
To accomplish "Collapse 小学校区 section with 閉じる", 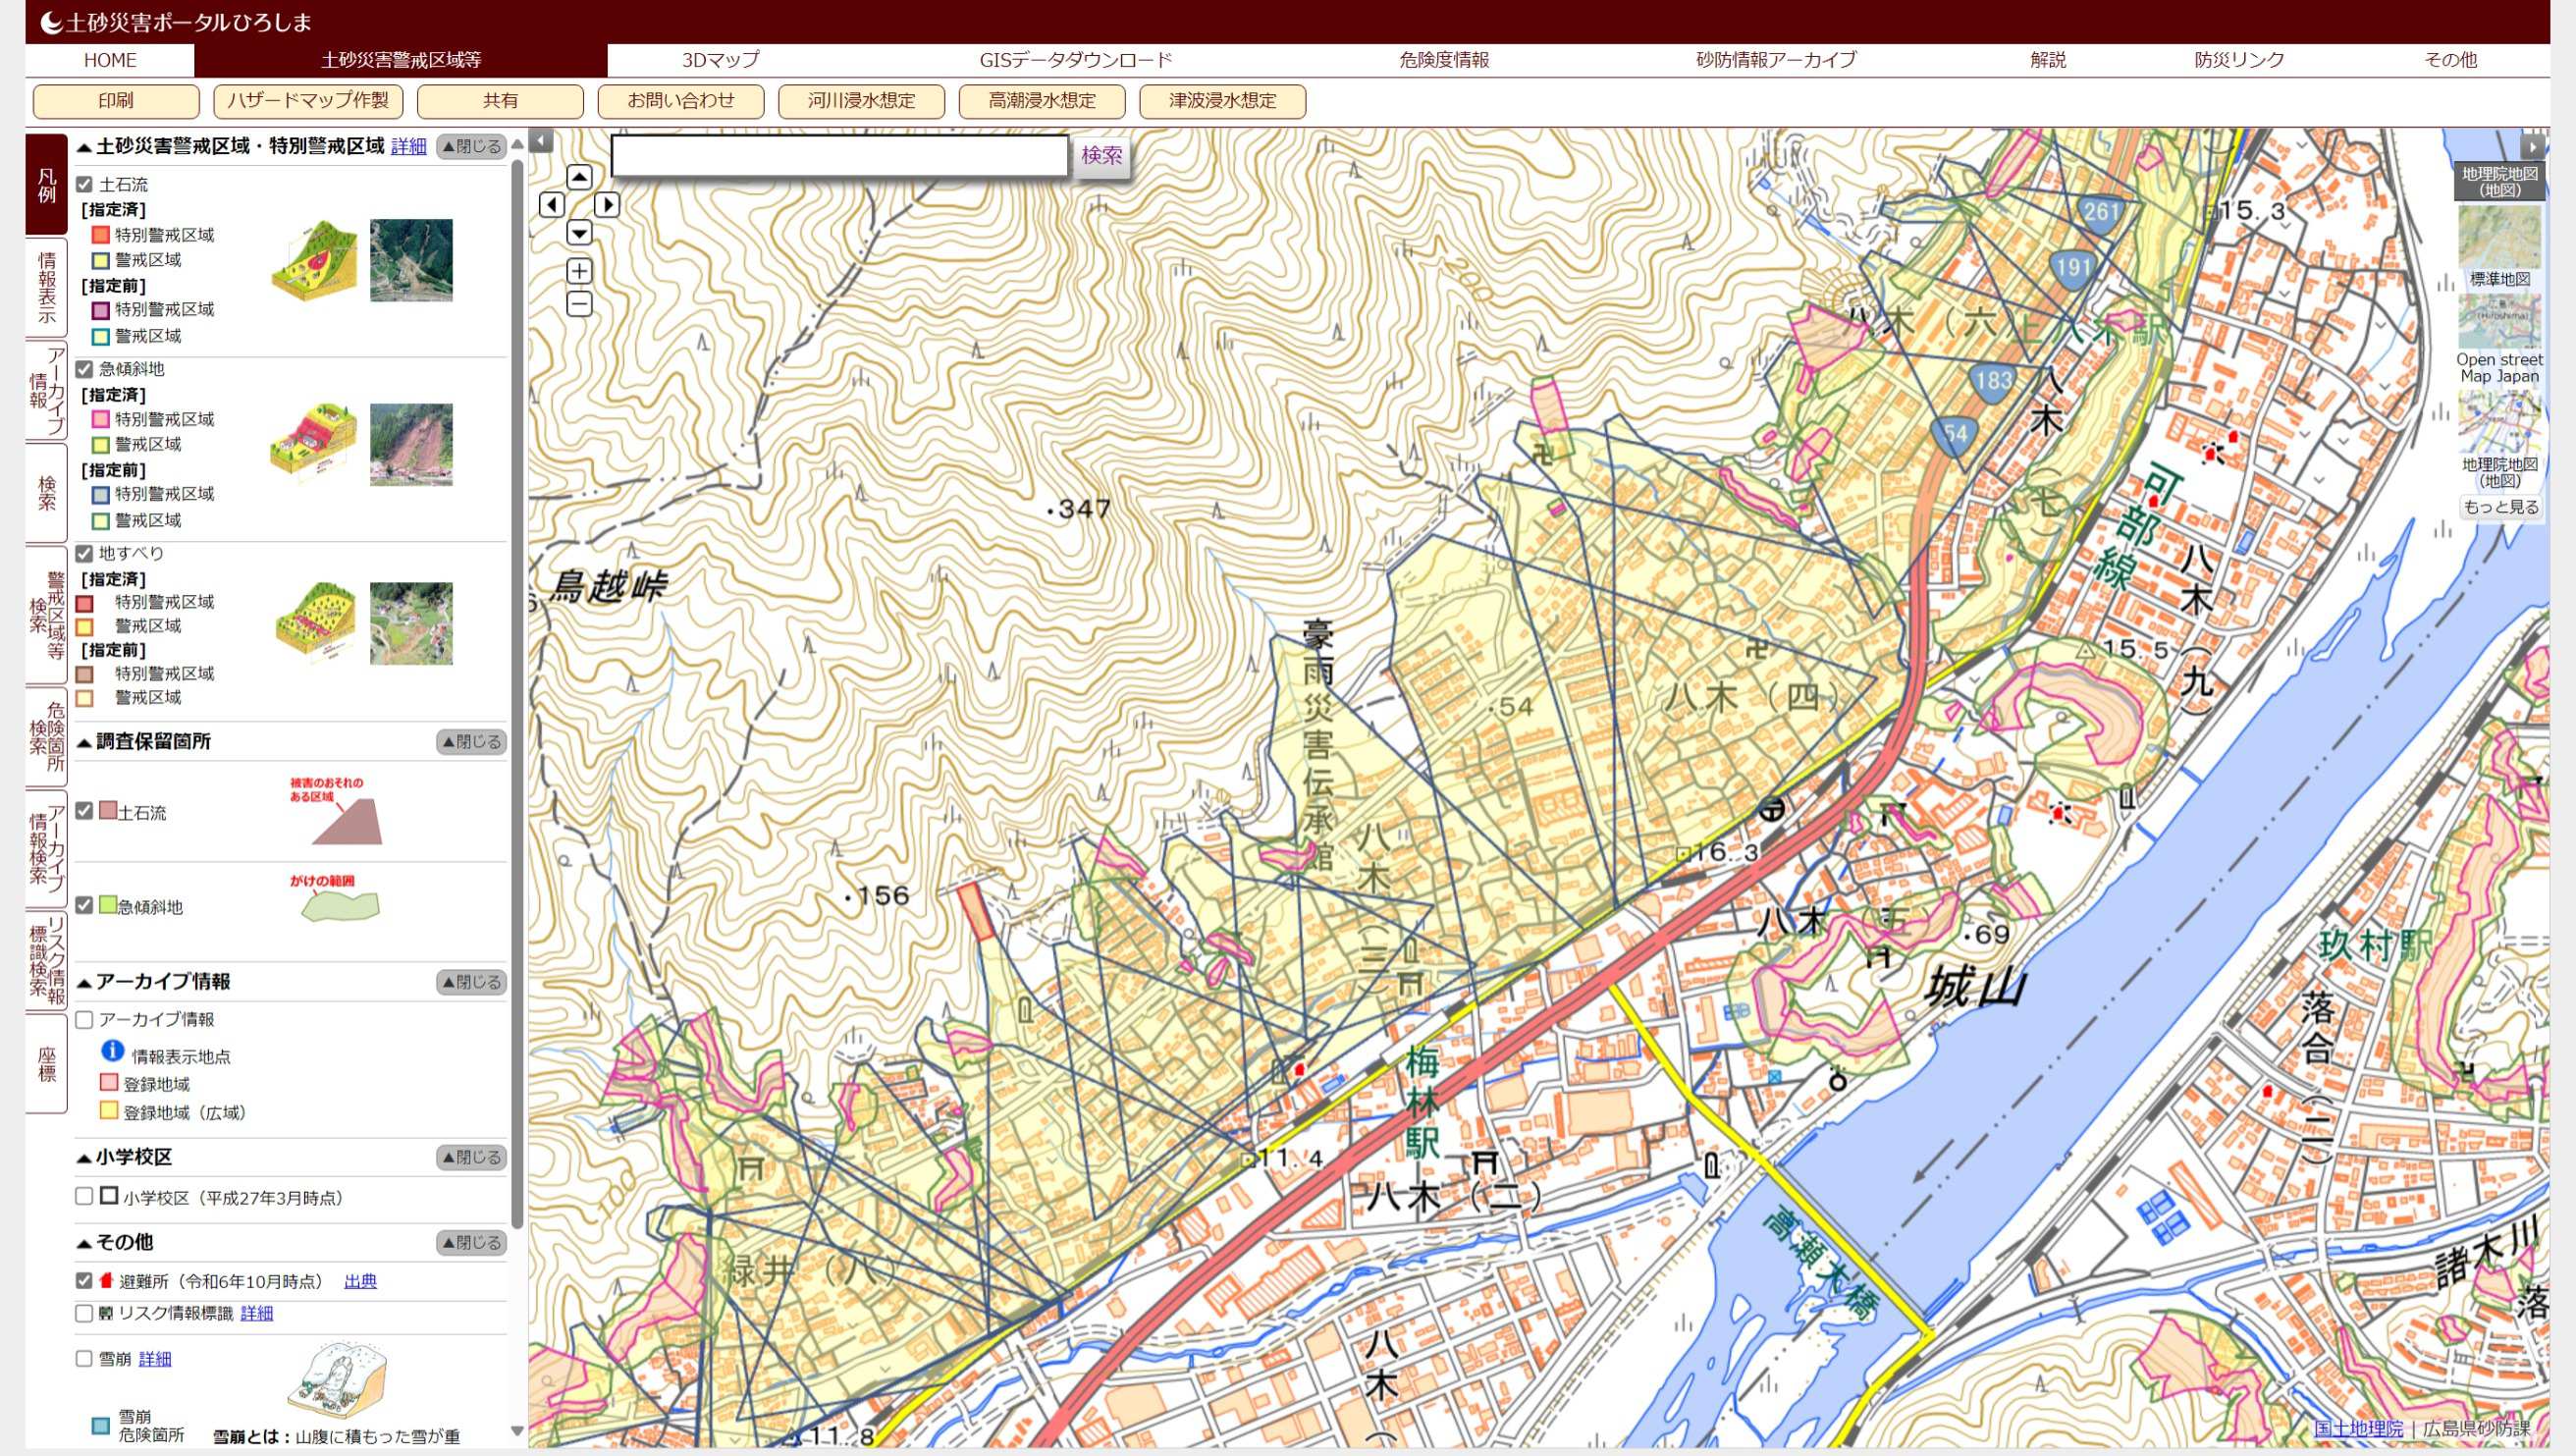I will pyautogui.click(x=471, y=1157).
